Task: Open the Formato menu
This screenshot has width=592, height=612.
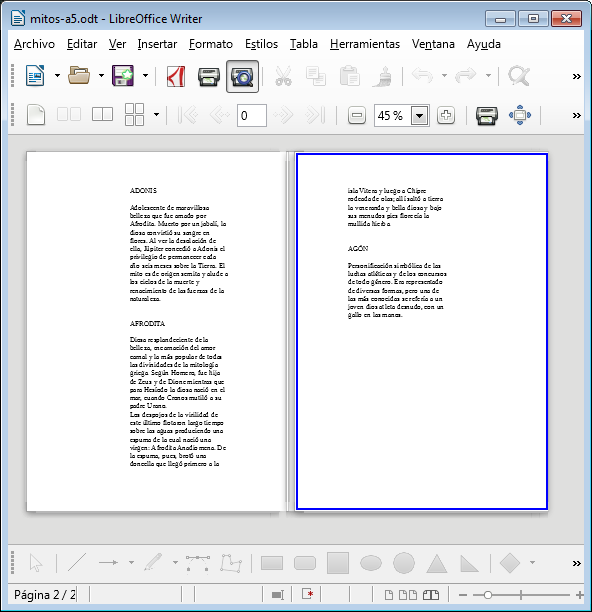Action: click(211, 44)
